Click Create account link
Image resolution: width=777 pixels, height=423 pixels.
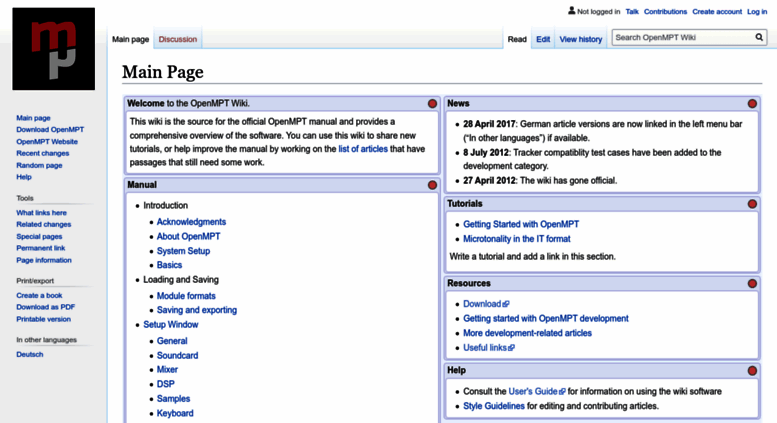point(717,11)
